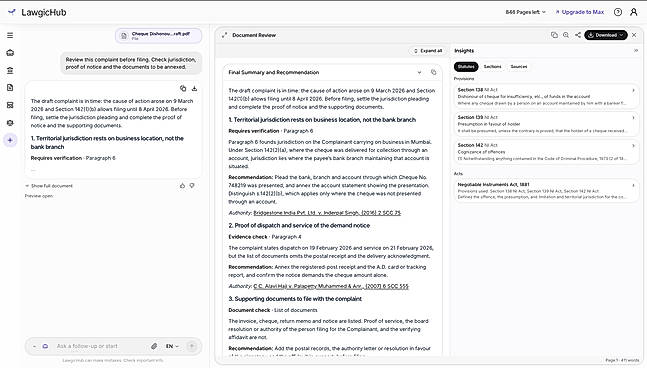Image resolution: width=647 pixels, height=368 pixels.
Task: Open the document icon in the left sidebar
Action: 10,87
